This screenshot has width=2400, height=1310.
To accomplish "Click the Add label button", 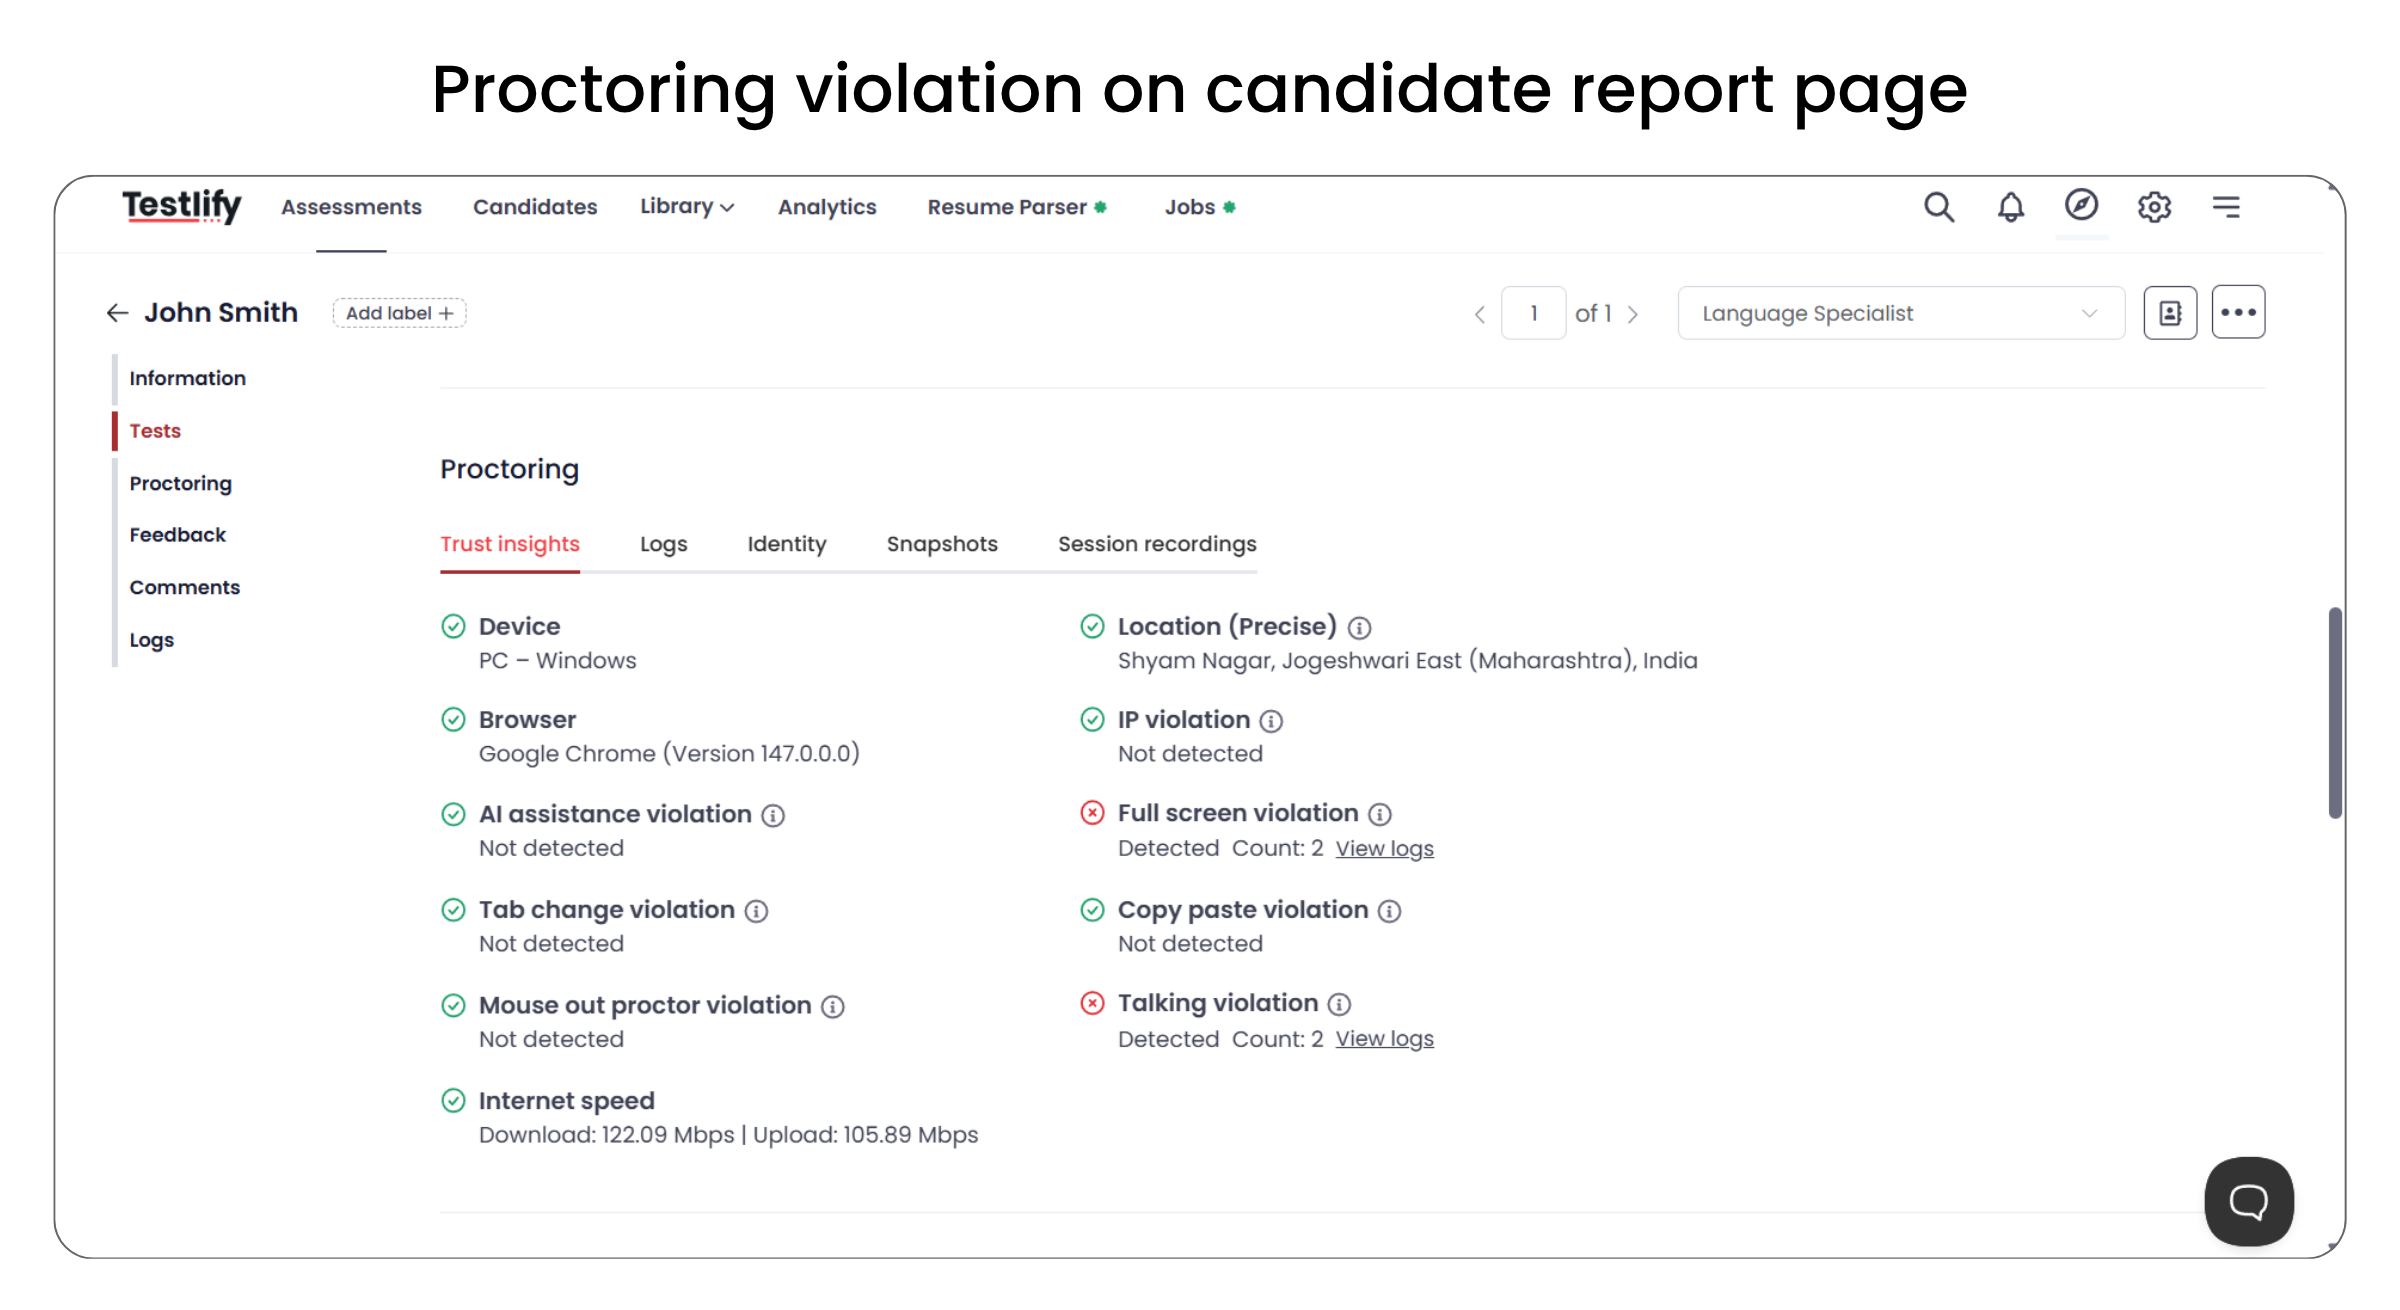I will (x=399, y=313).
